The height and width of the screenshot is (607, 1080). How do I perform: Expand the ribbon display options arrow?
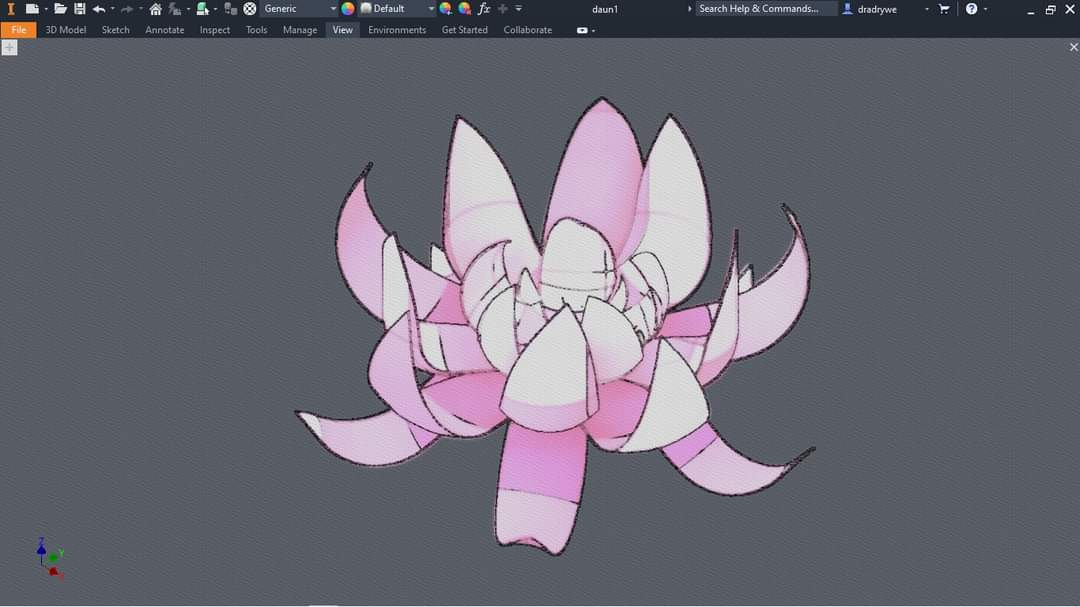(x=594, y=30)
